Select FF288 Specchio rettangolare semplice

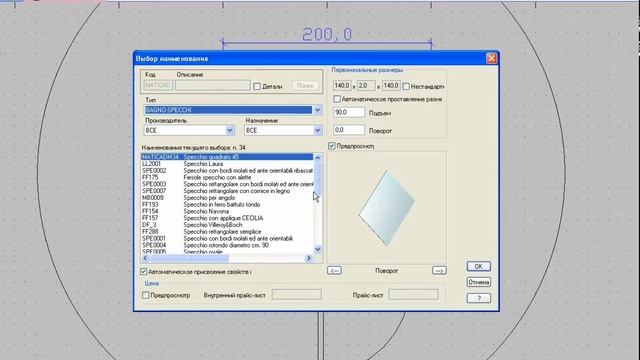(x=227, y=231)
